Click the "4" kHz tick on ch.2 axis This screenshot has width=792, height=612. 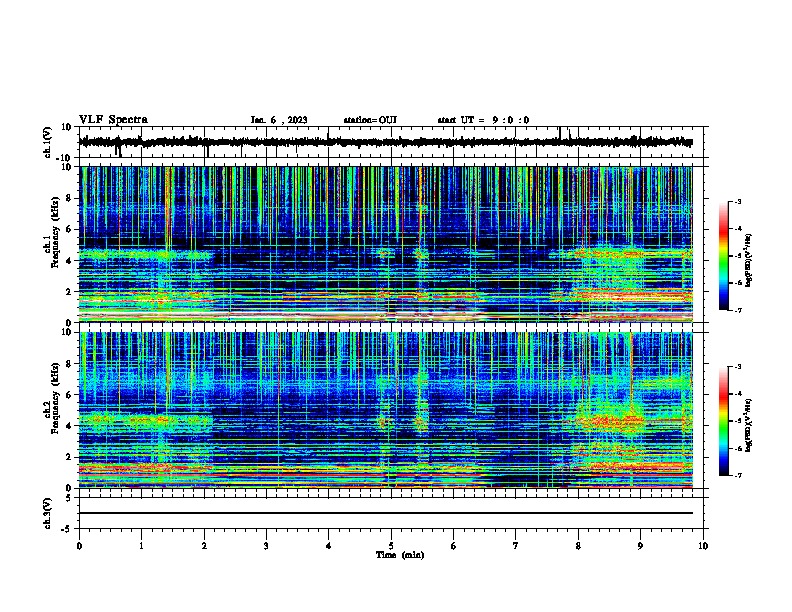tap(69, 426)
